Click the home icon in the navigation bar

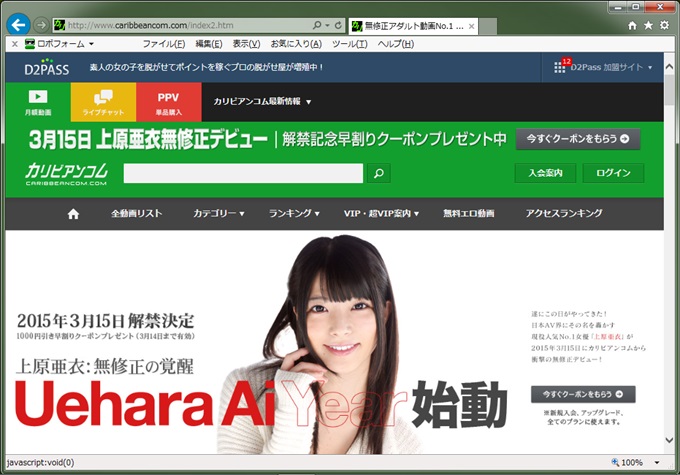[x=73, y=213]
